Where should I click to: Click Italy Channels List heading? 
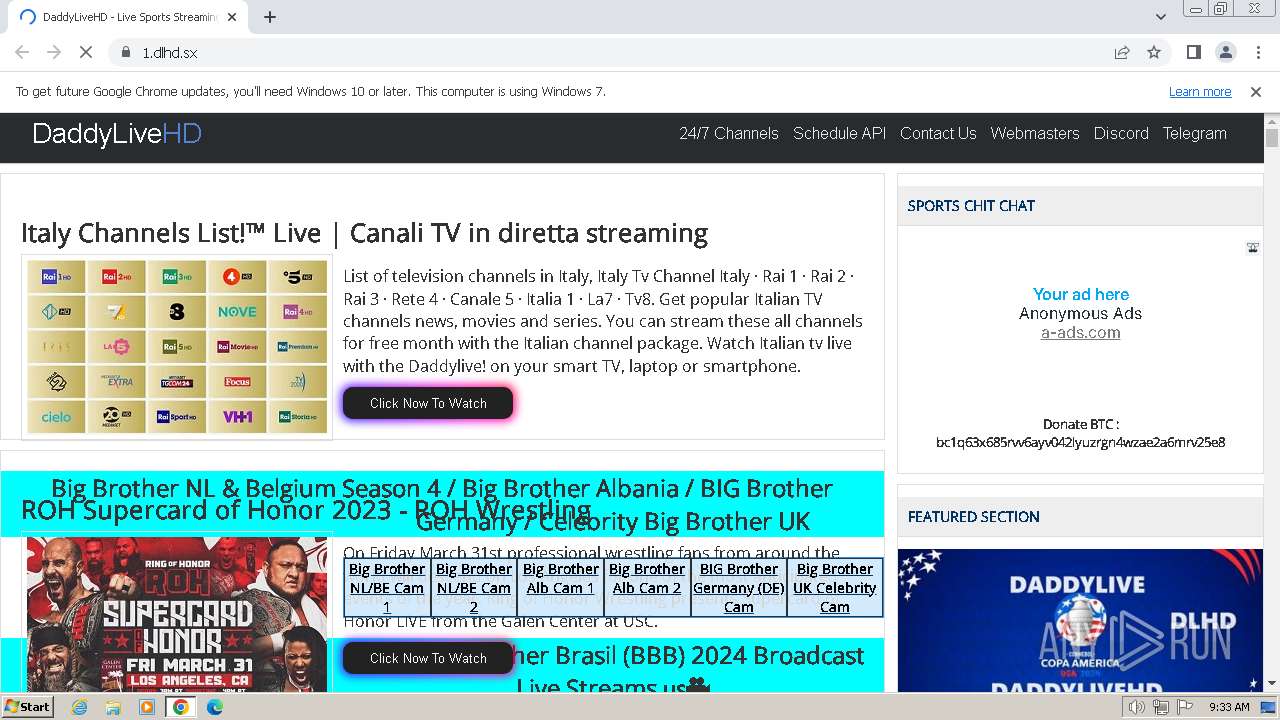pyautogui.click(x=364, y=233)
